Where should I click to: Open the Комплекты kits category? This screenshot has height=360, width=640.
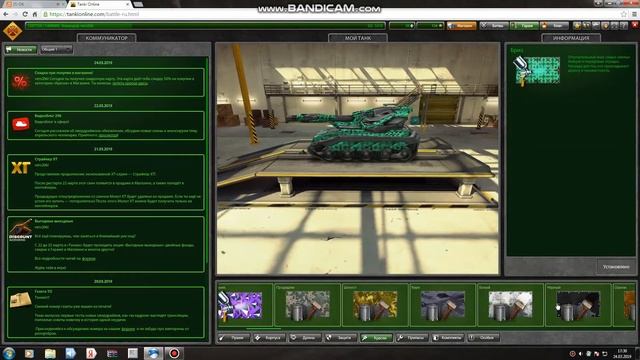click(x=447, y=338)
